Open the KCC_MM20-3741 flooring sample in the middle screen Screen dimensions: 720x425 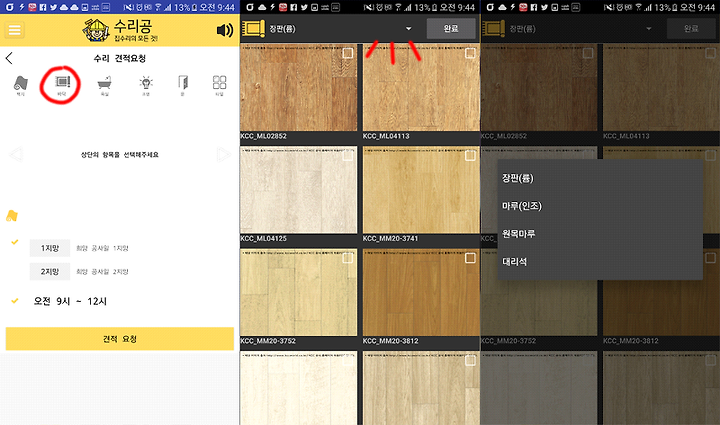click(x=421, y=190)
